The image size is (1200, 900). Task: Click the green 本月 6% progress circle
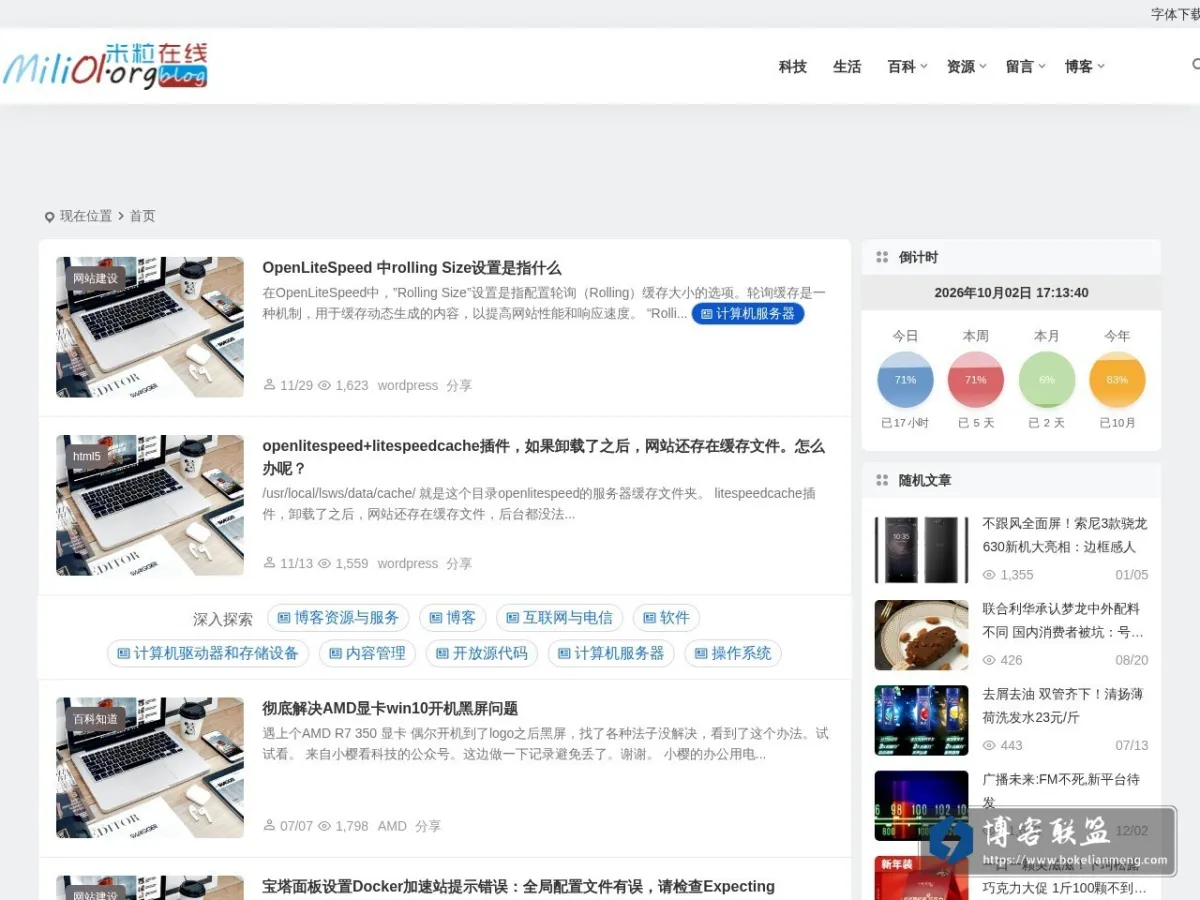click(1046, 380)
